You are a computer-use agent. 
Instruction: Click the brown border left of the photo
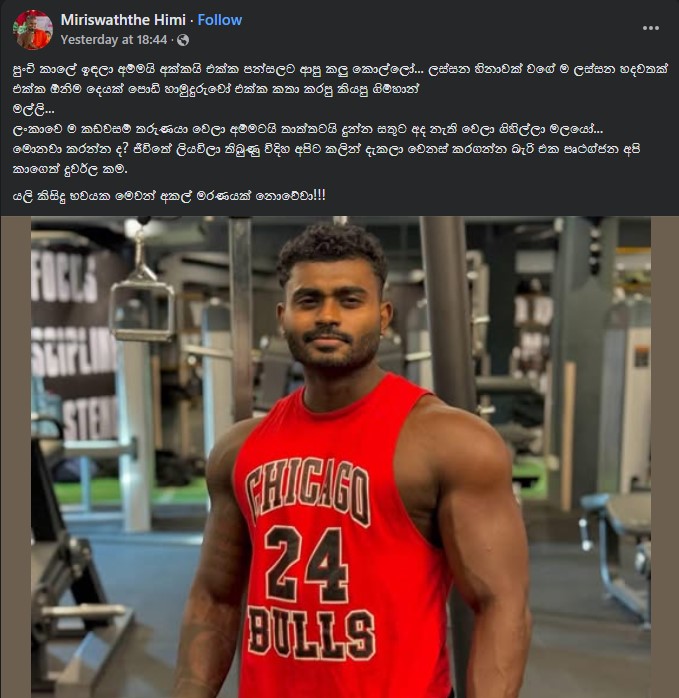click(16, 457)
